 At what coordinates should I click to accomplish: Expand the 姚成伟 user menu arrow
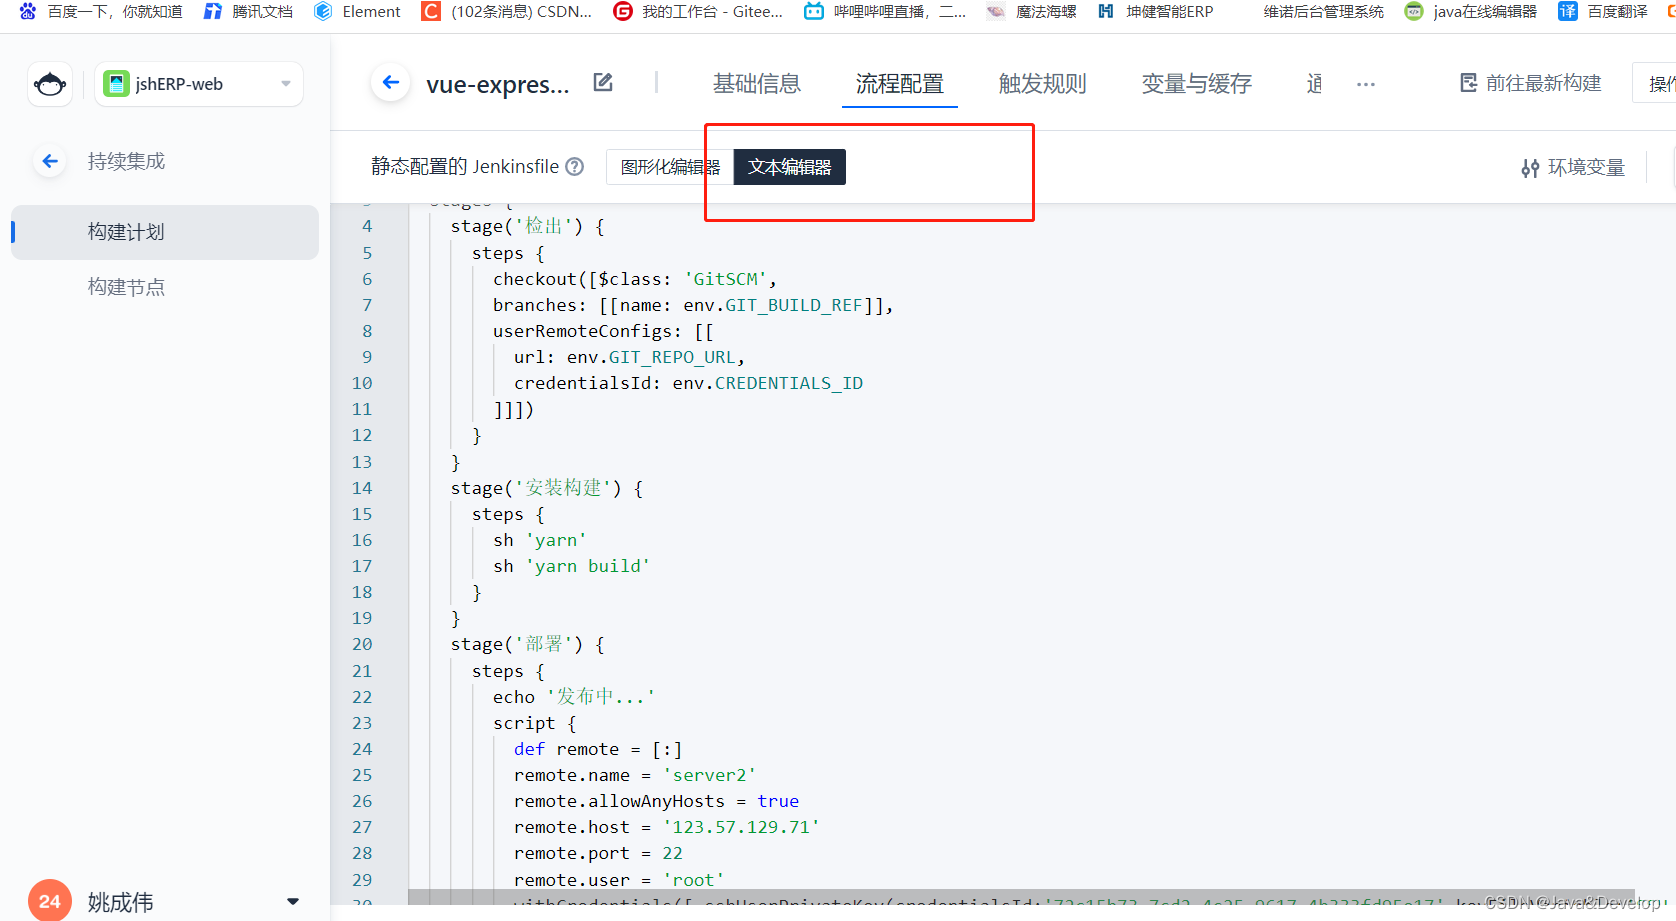(293, 902)
